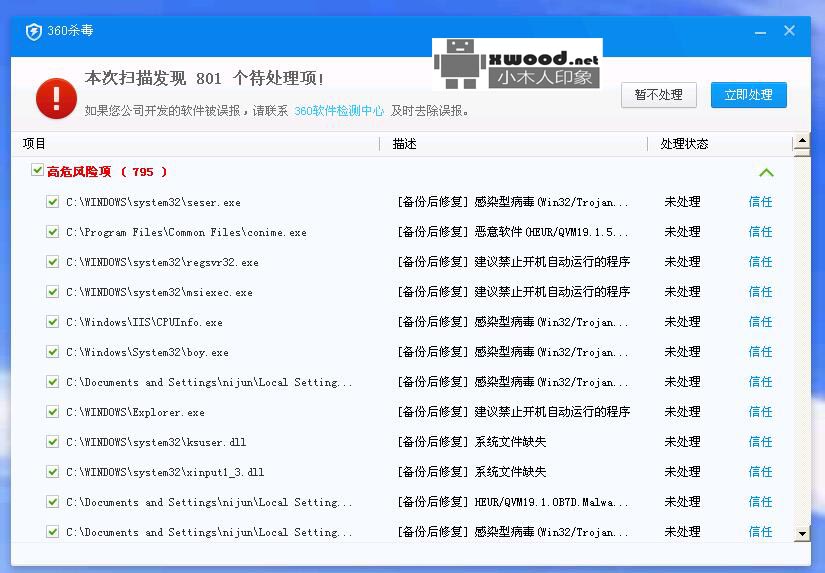
Task: Select the boy.exe file path text
Action: click(147, 352)
